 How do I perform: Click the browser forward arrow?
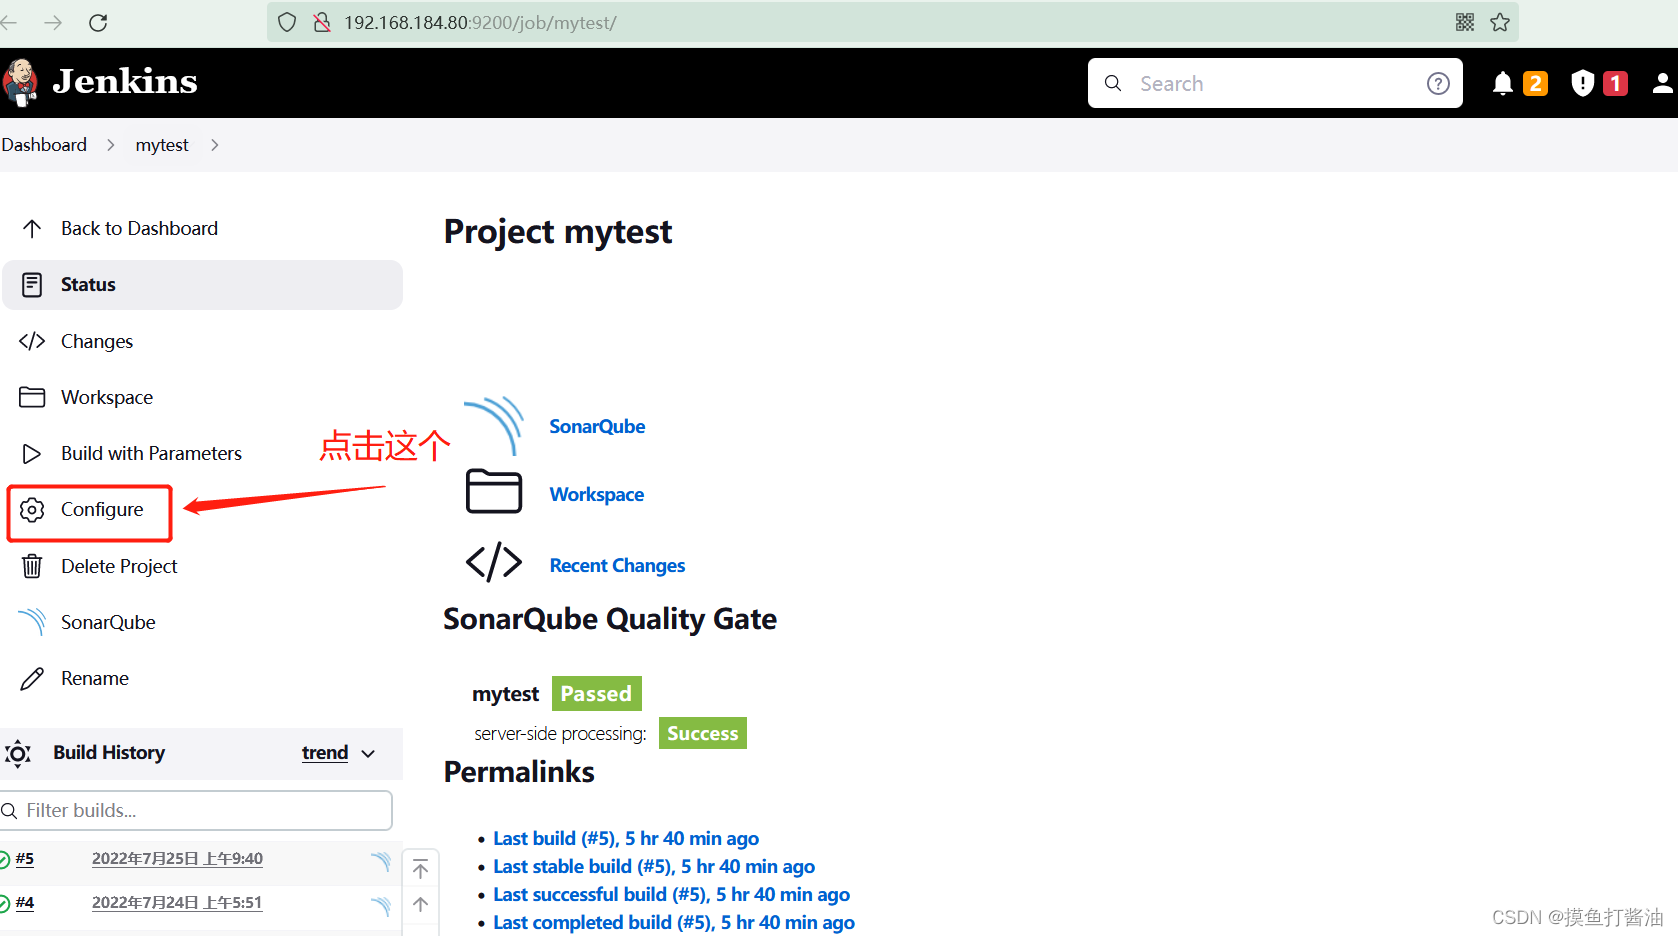(53, 22)
